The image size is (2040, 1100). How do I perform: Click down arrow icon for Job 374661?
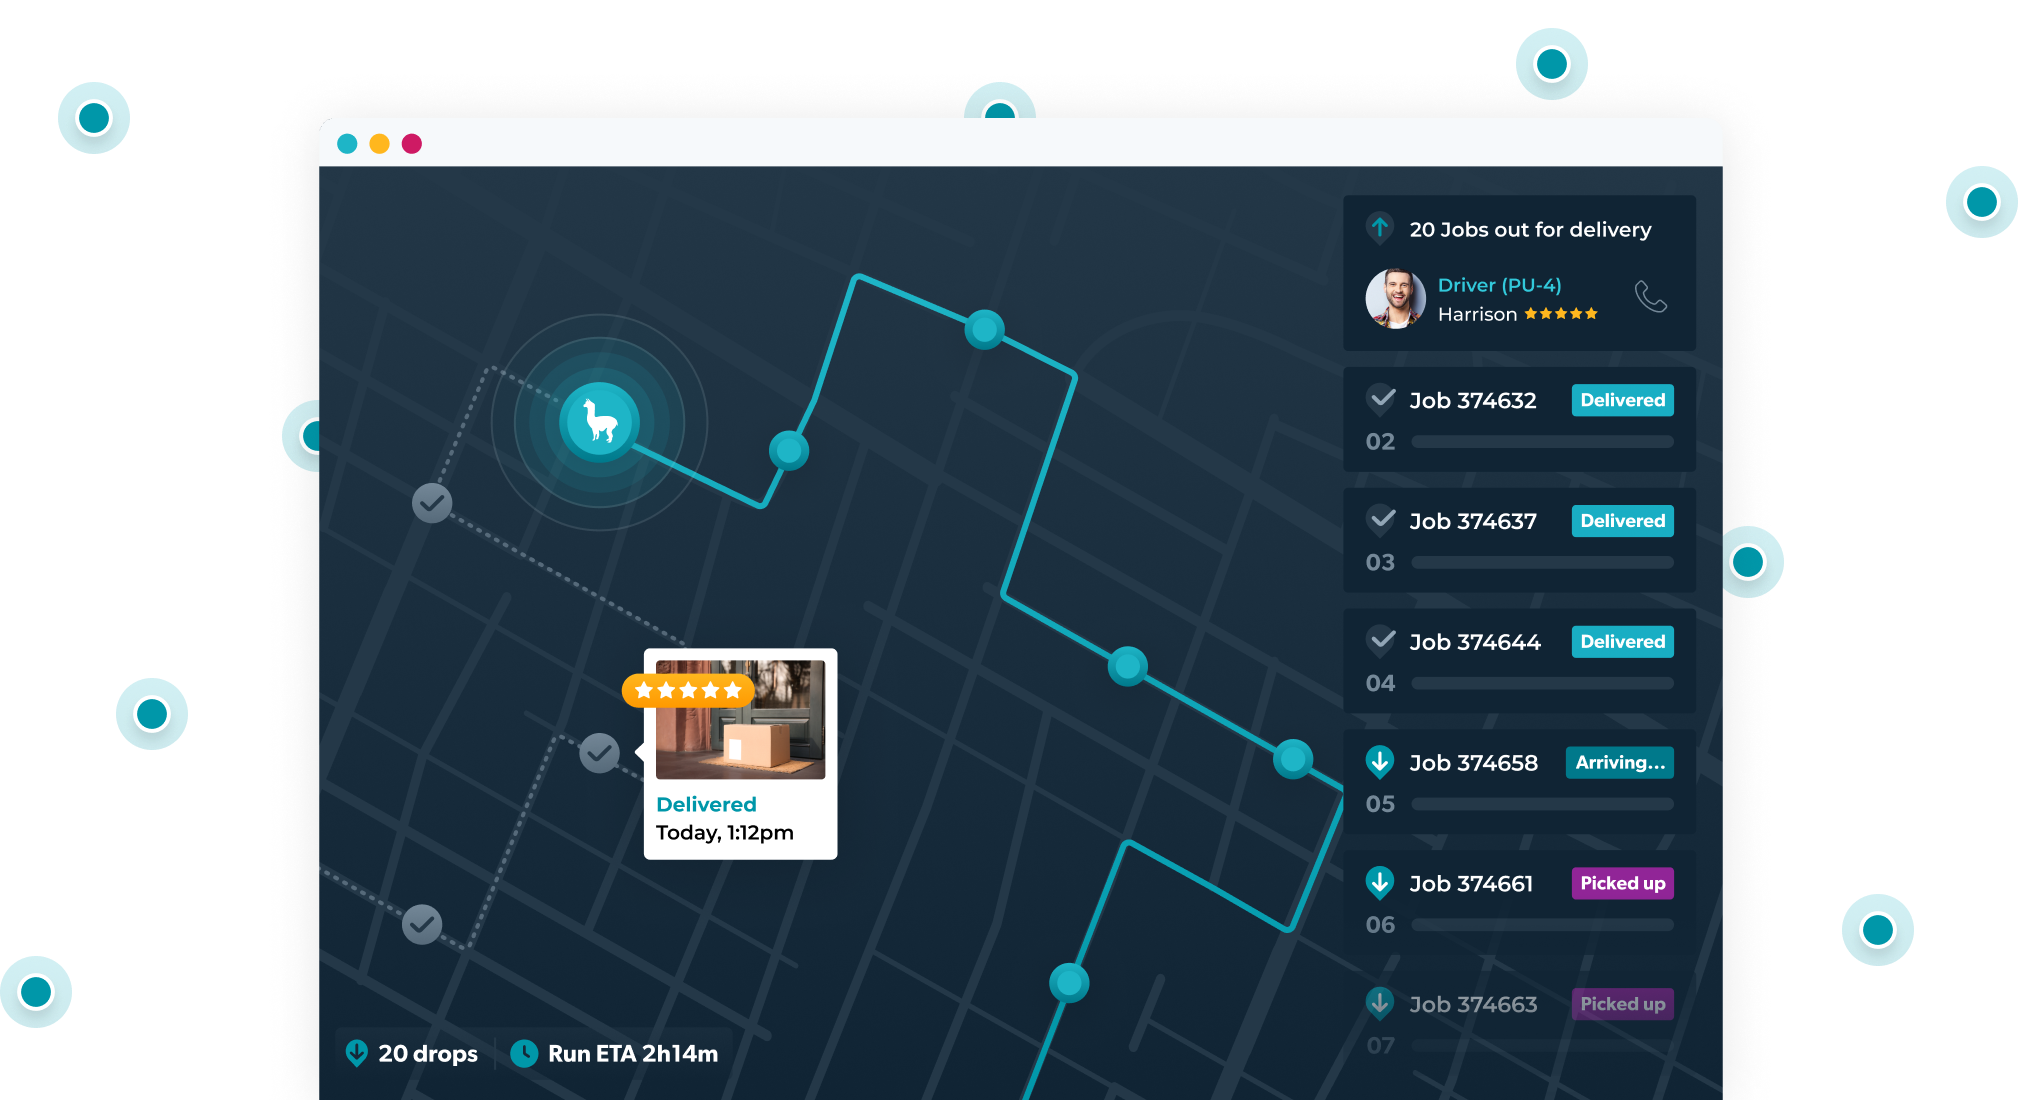[x=1380, y=883]
